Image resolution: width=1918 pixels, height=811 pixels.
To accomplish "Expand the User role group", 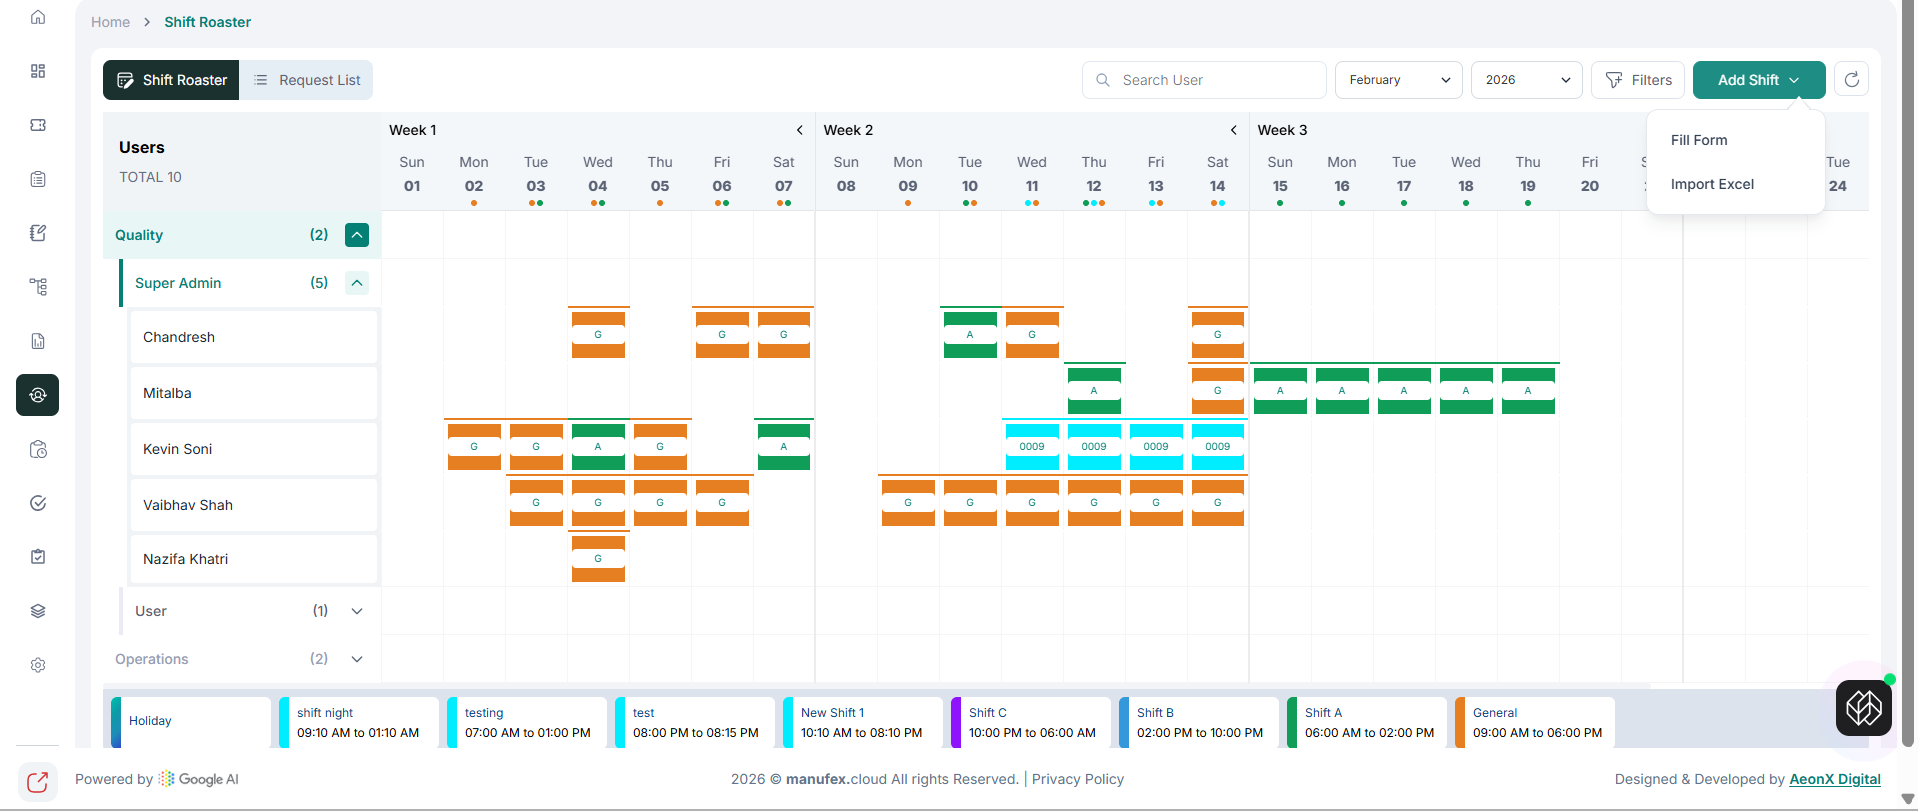I will pos(357,611).
